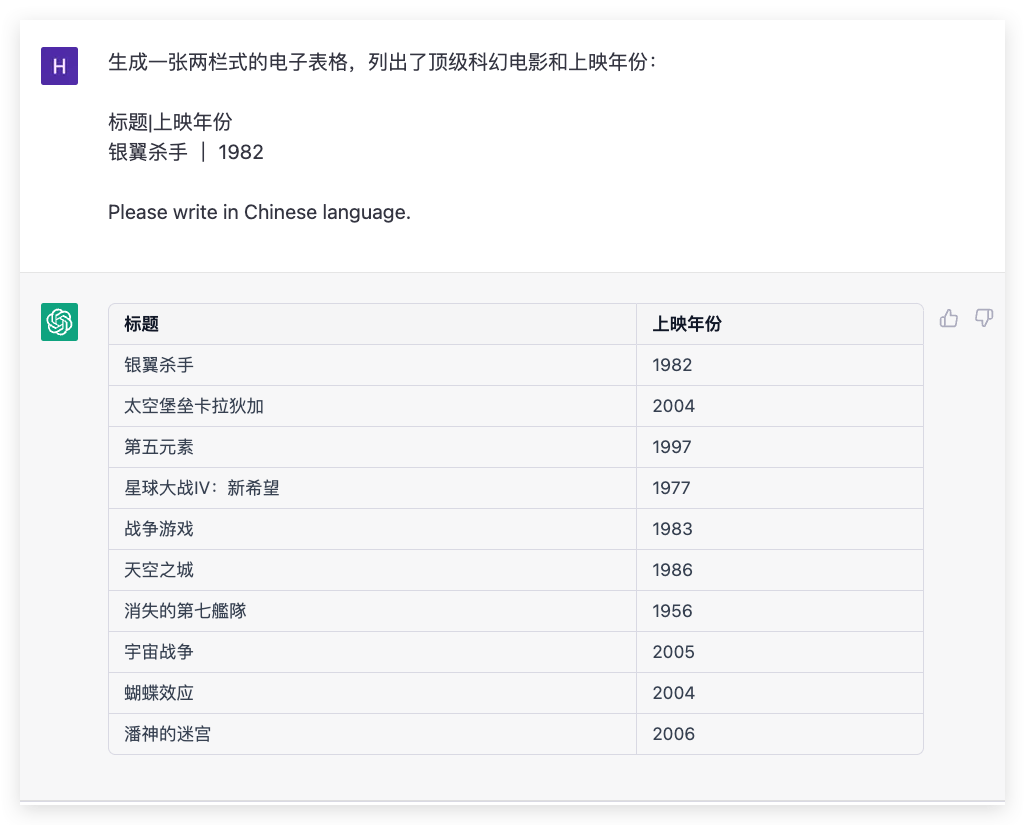Click the 消失的第七艦隊 table cell
This screenshot has width=1025, height=825.
[373, 611]
